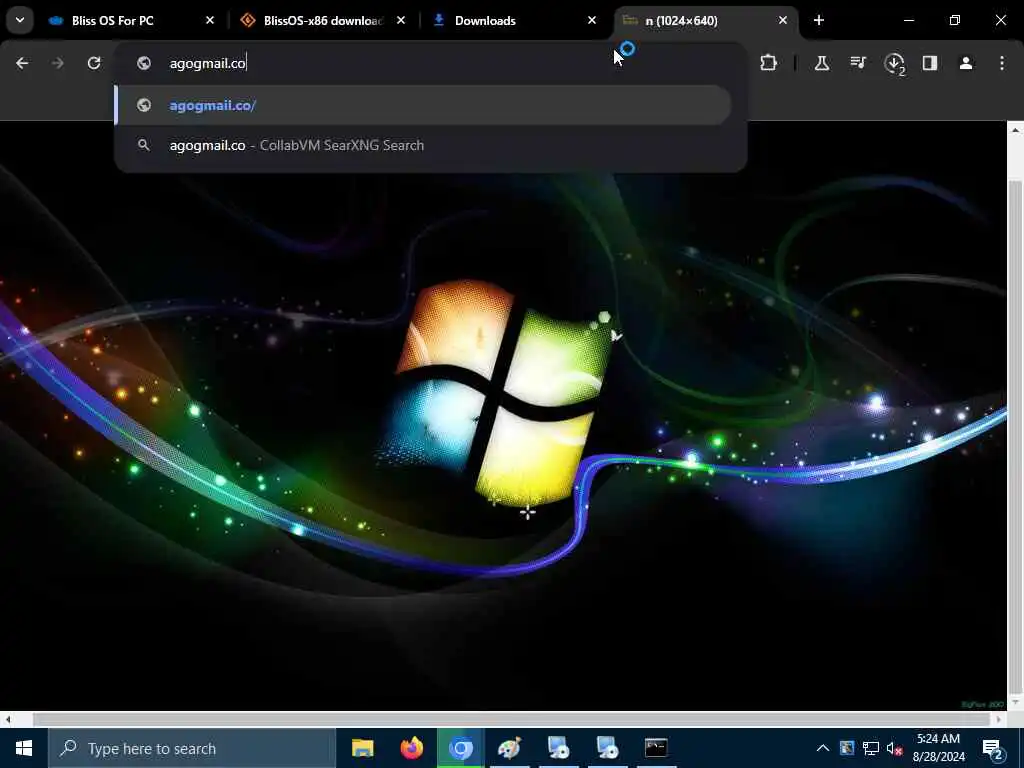The width and height of the screenshot is (1024, 768).
Task: Open the Chrome three-dot menu
Action: tap(1002, 63)
